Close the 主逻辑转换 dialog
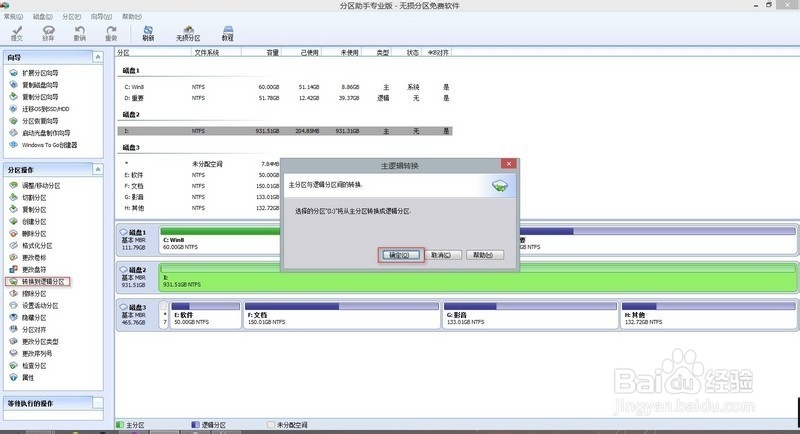 coord(509,164)
